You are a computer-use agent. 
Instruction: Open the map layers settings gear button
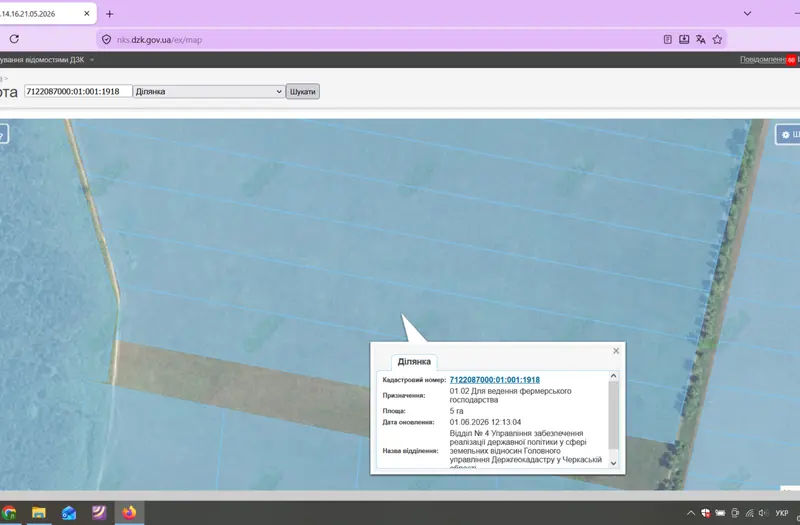point(788,135)
